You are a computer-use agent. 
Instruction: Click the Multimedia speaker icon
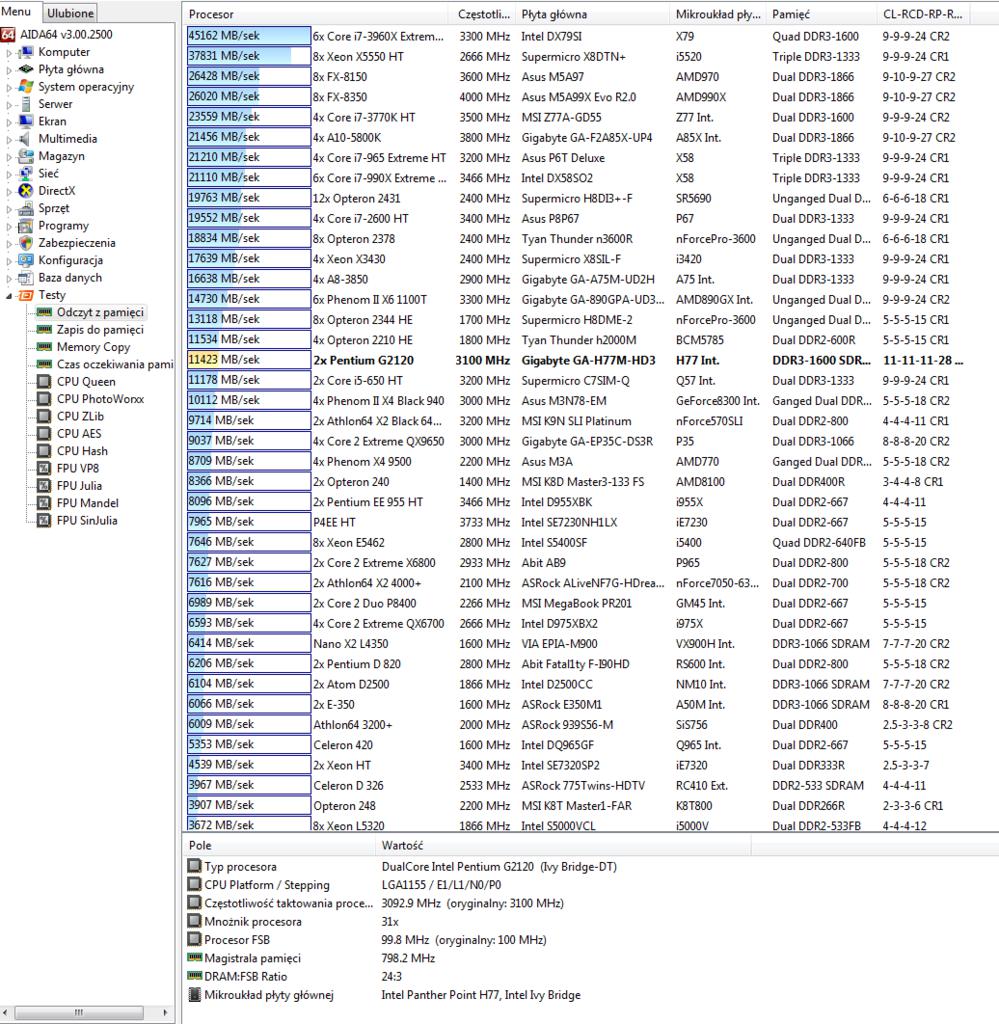(x=27, y=139)
